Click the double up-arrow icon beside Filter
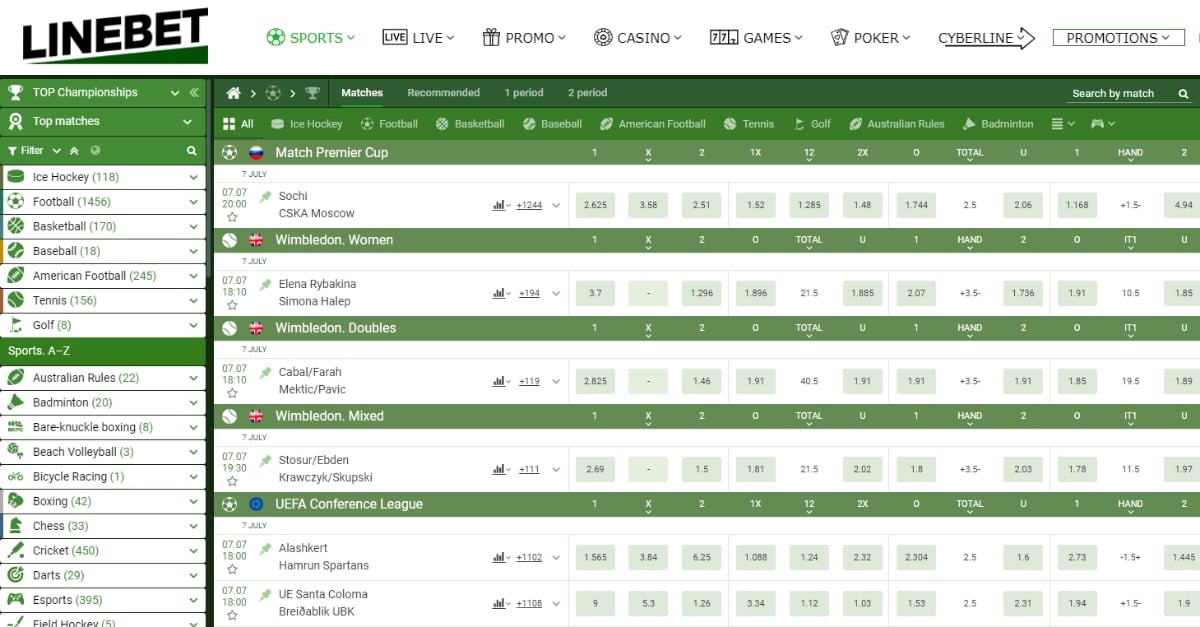The image size is (1200, 627). point(73,150)
